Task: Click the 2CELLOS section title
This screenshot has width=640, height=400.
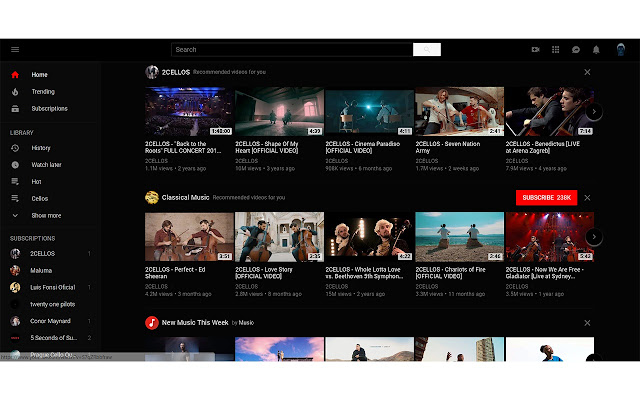Action: [x=176, y=72]
